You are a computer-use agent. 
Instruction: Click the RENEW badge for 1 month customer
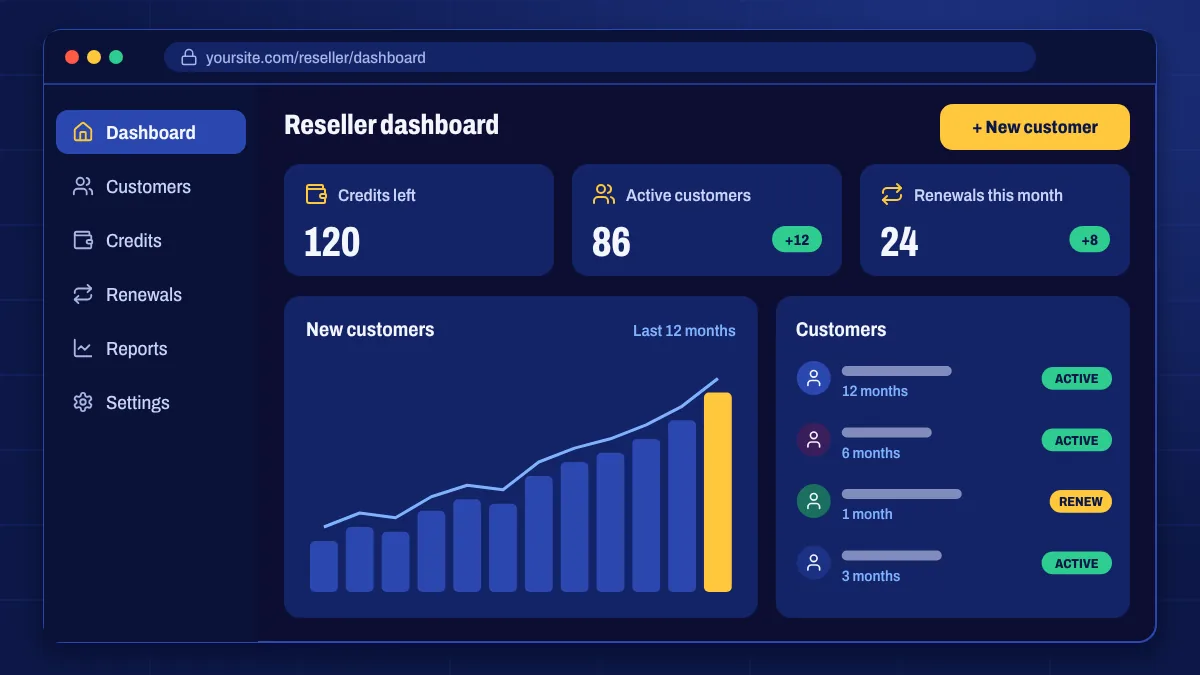[x=1080, y=501]
